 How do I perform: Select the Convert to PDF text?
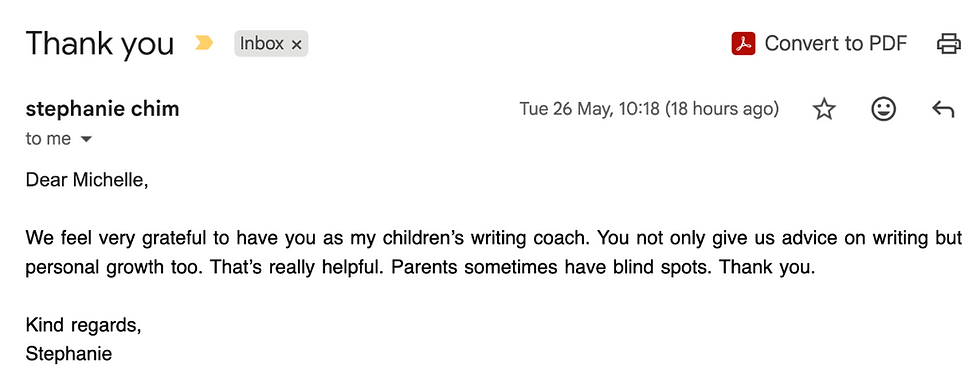(836, 44)
